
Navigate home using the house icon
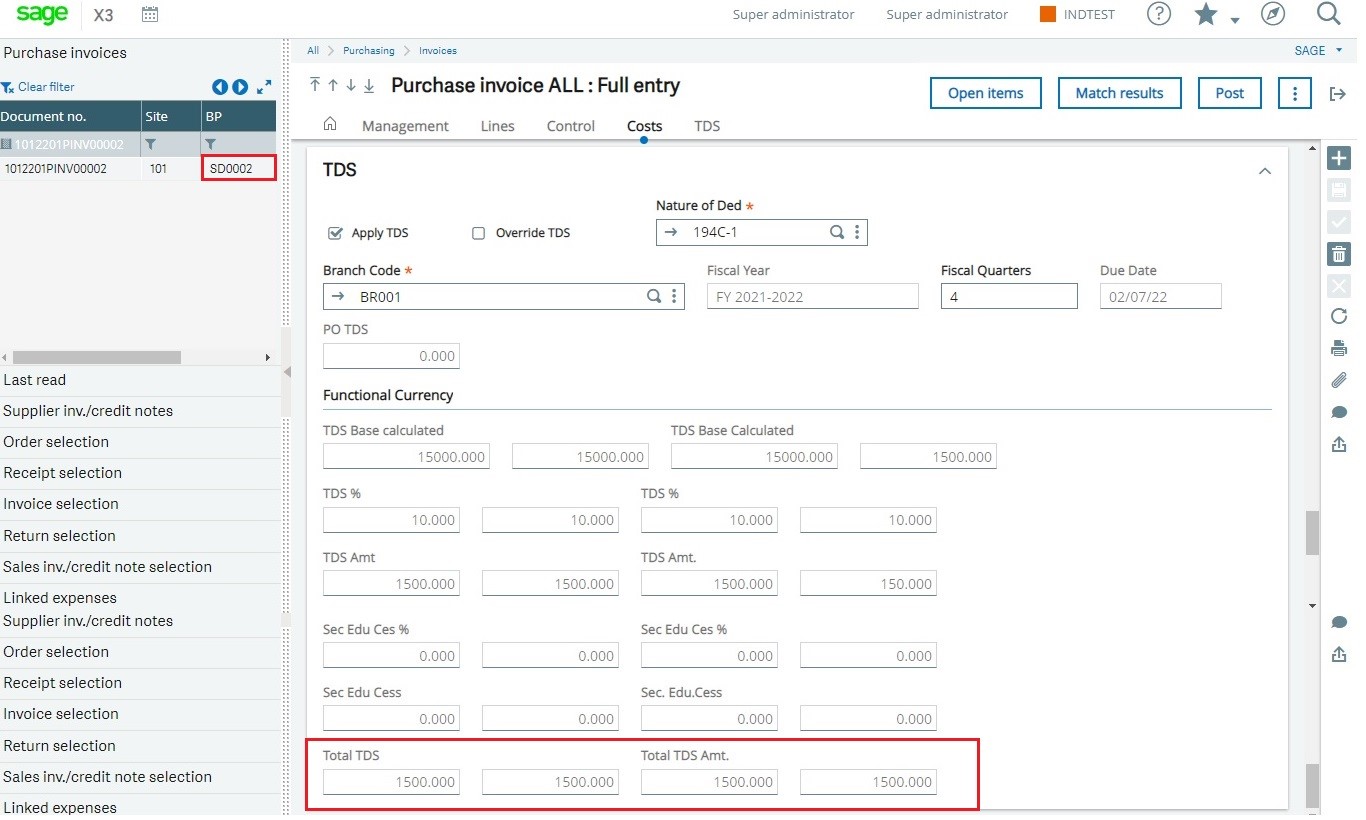tap(330, 126)
